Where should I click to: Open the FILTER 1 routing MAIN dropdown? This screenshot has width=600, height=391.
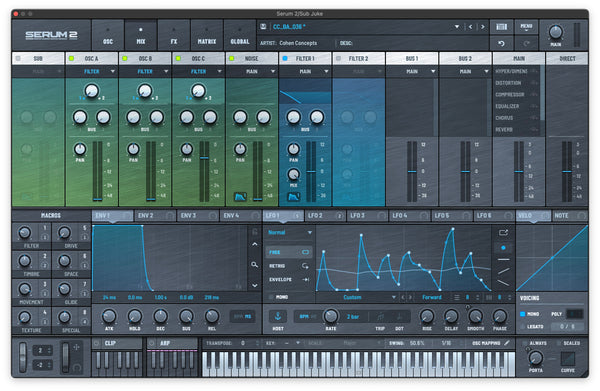[305, 72]
